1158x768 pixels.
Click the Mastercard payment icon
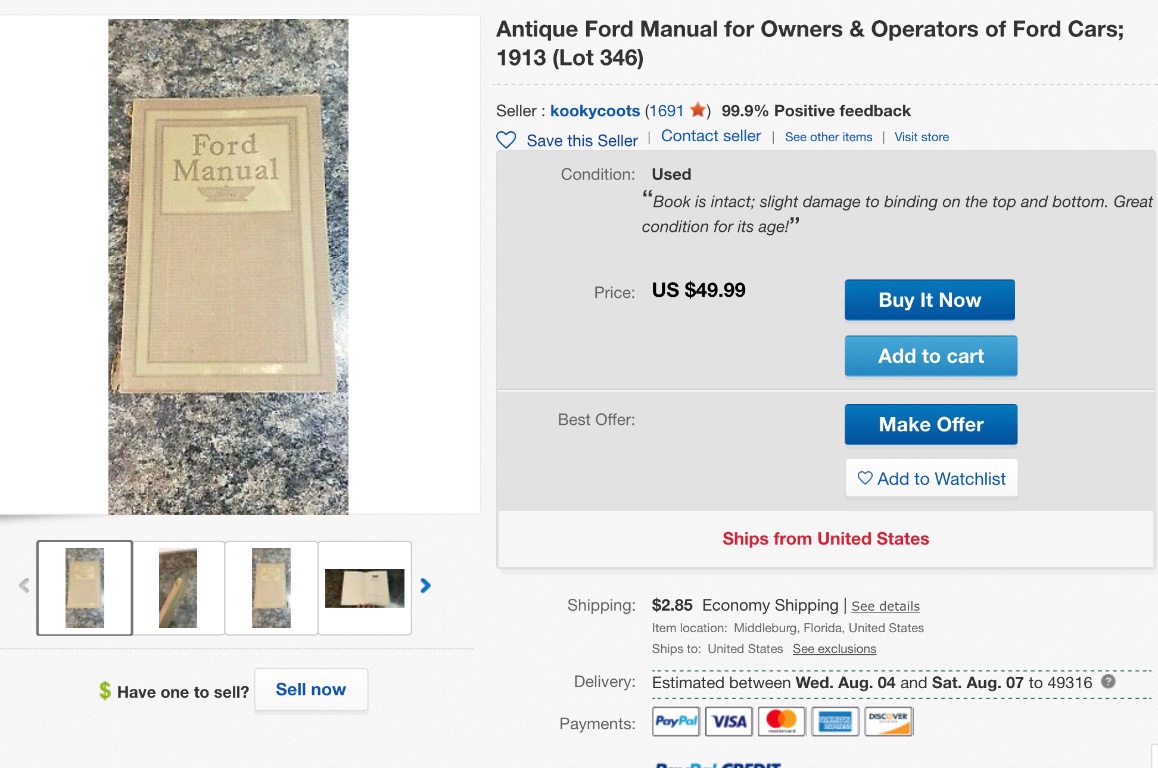click(782, 721)
